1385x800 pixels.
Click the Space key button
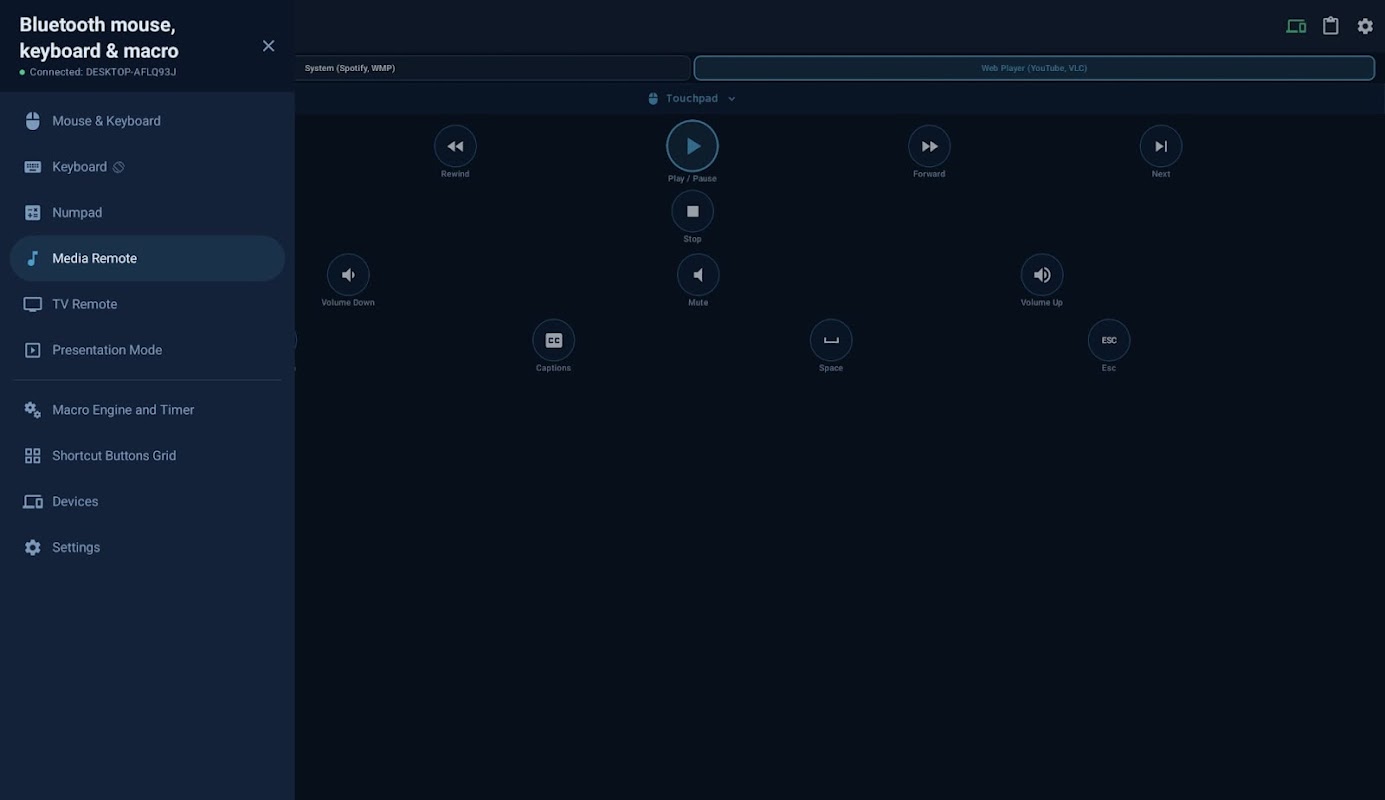[x=831, y=340]
